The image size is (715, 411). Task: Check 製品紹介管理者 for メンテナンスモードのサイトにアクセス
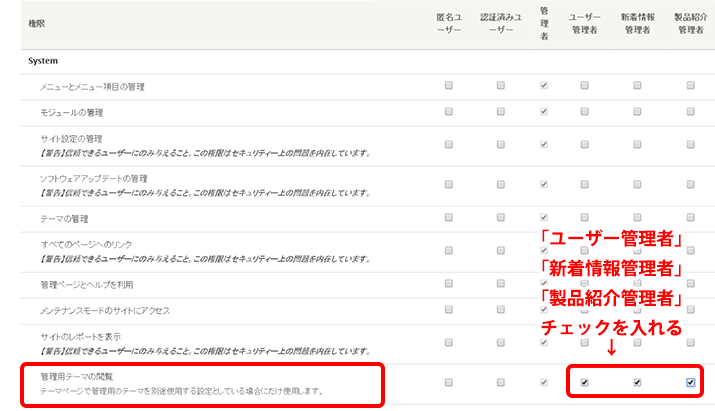coord(690,309)
